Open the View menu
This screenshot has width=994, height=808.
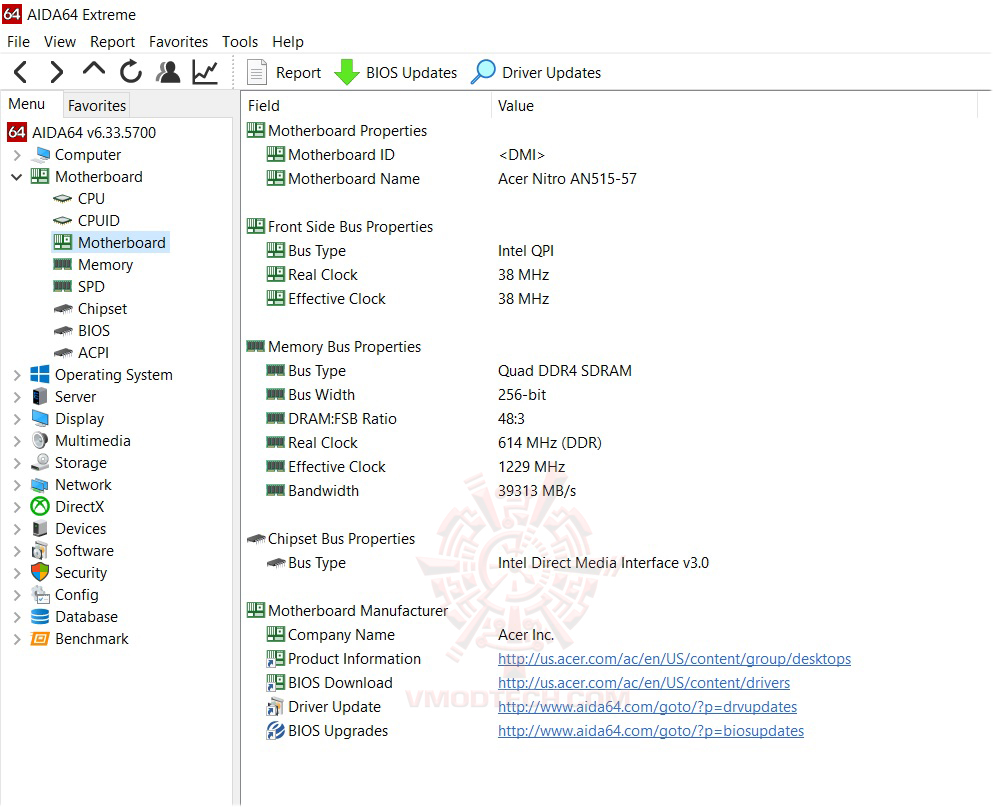pyautogui.click(x=60, y=42)
